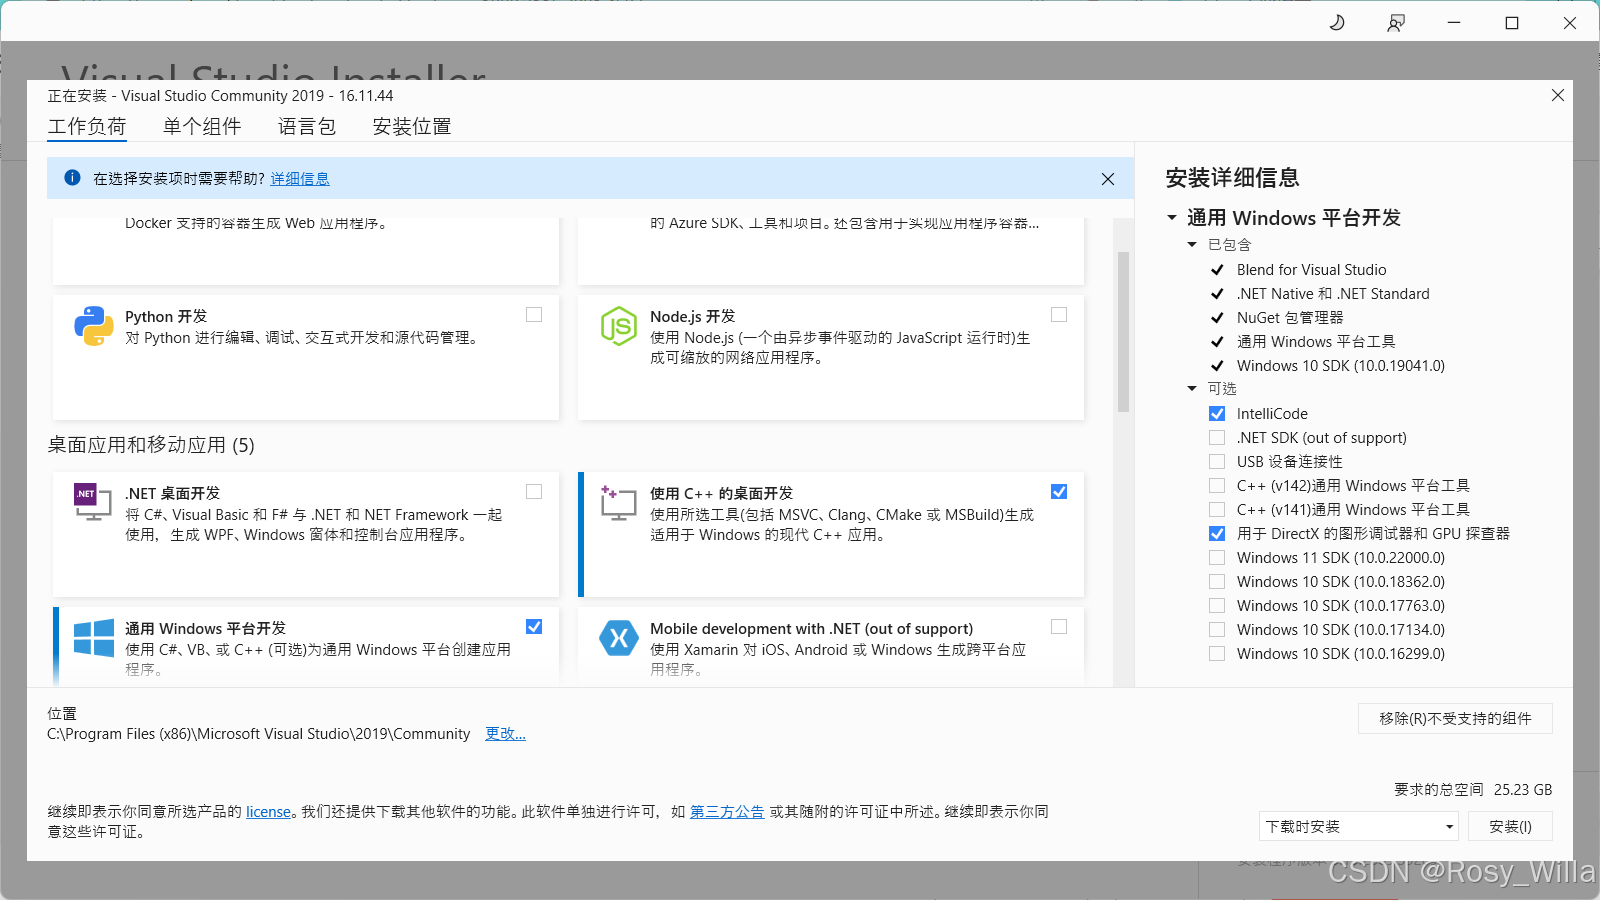Image resolution: width=1600 pixels, height=900 pixels.
Task: Check .NET SDK (out of support) option
Action: (1217, 438)
